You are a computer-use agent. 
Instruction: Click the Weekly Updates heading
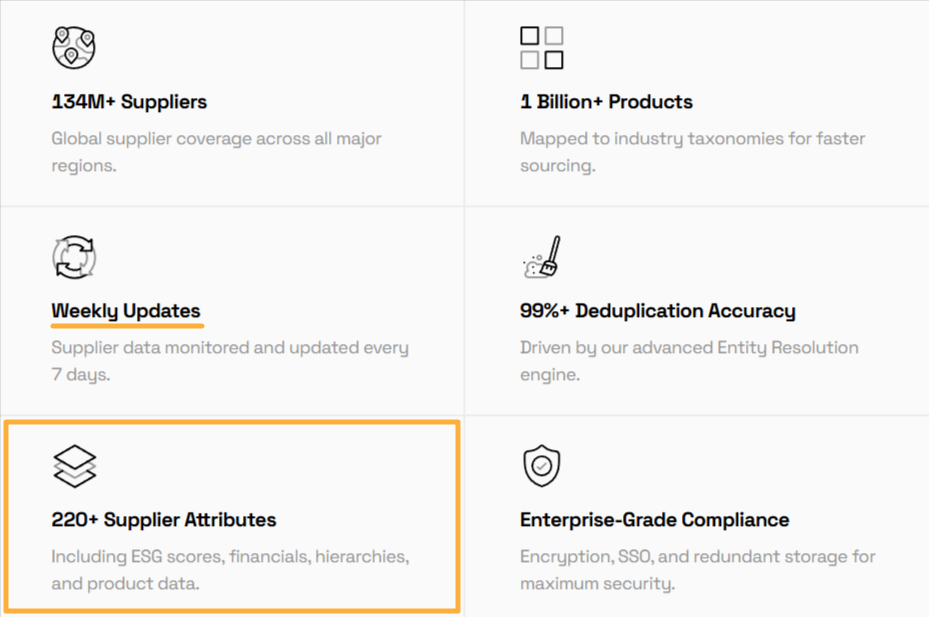pos(126,311)
